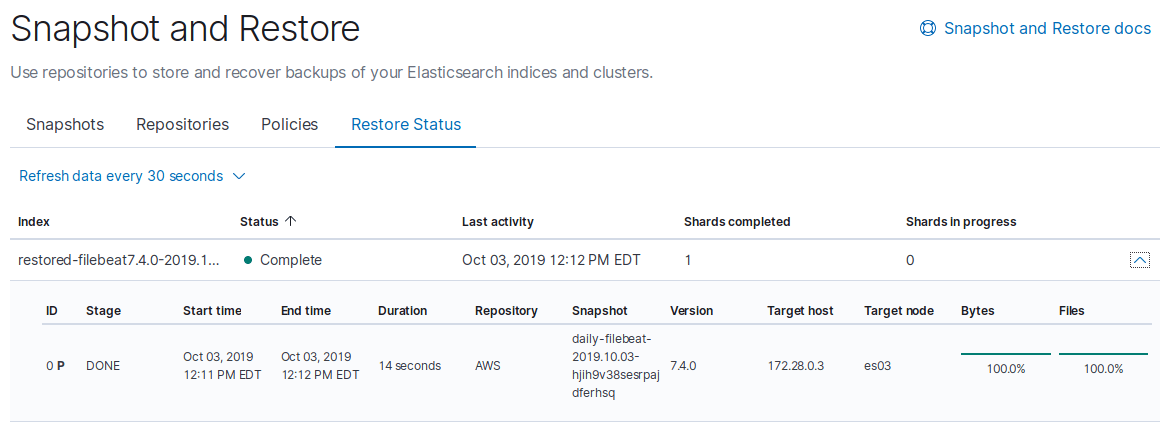The width and height of the screenshot is (1172, 438).
Task: Switch to the Snapshots tab
Action: (x=65, y=124)
